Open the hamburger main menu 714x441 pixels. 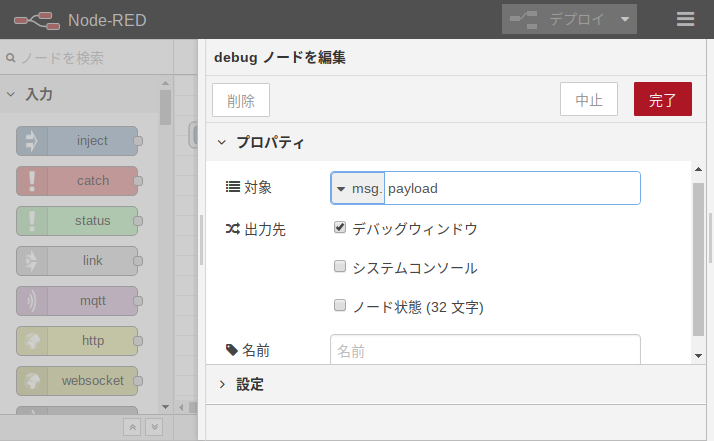(685, 20)
